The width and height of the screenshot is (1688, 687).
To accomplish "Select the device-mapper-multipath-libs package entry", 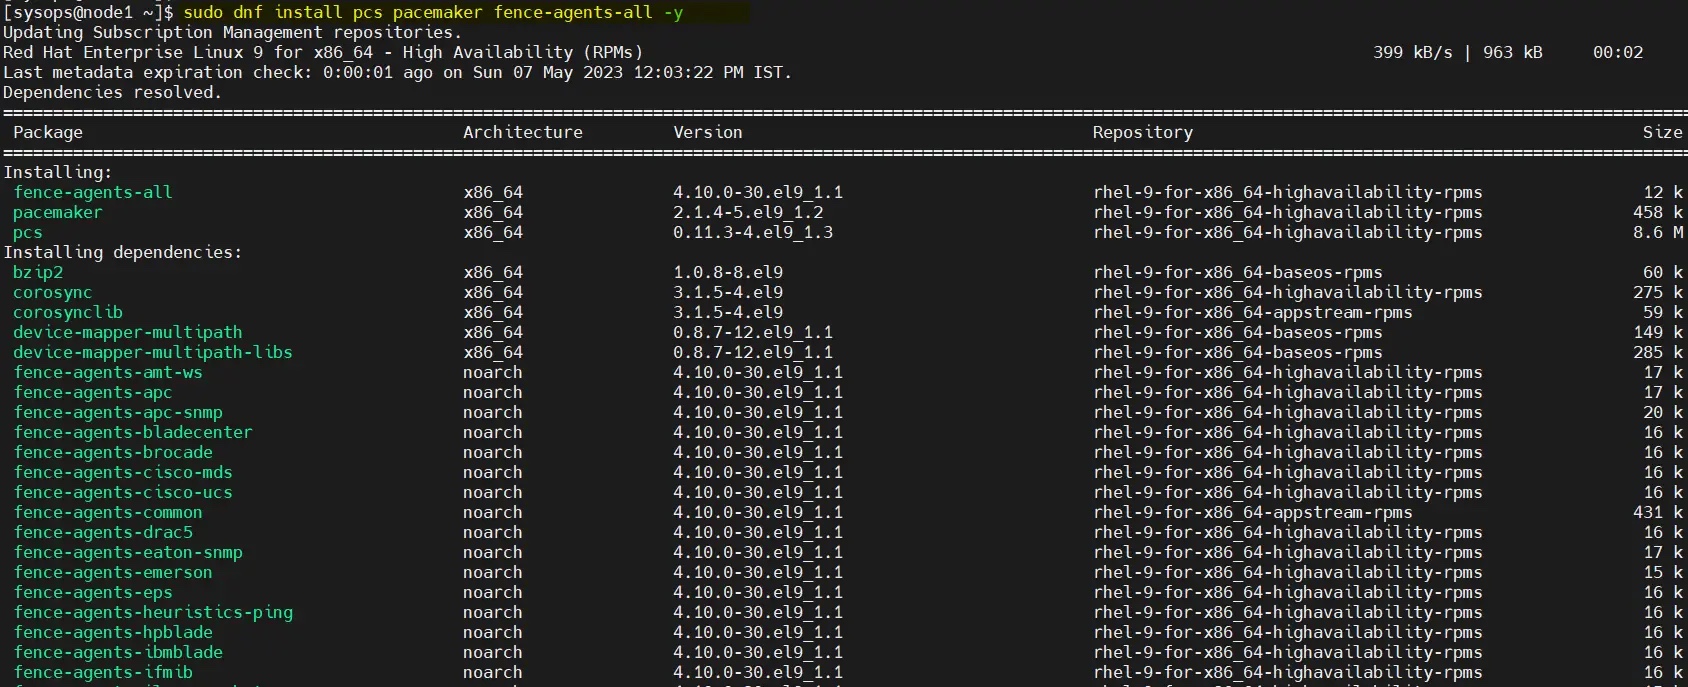I will coord(152,352).
